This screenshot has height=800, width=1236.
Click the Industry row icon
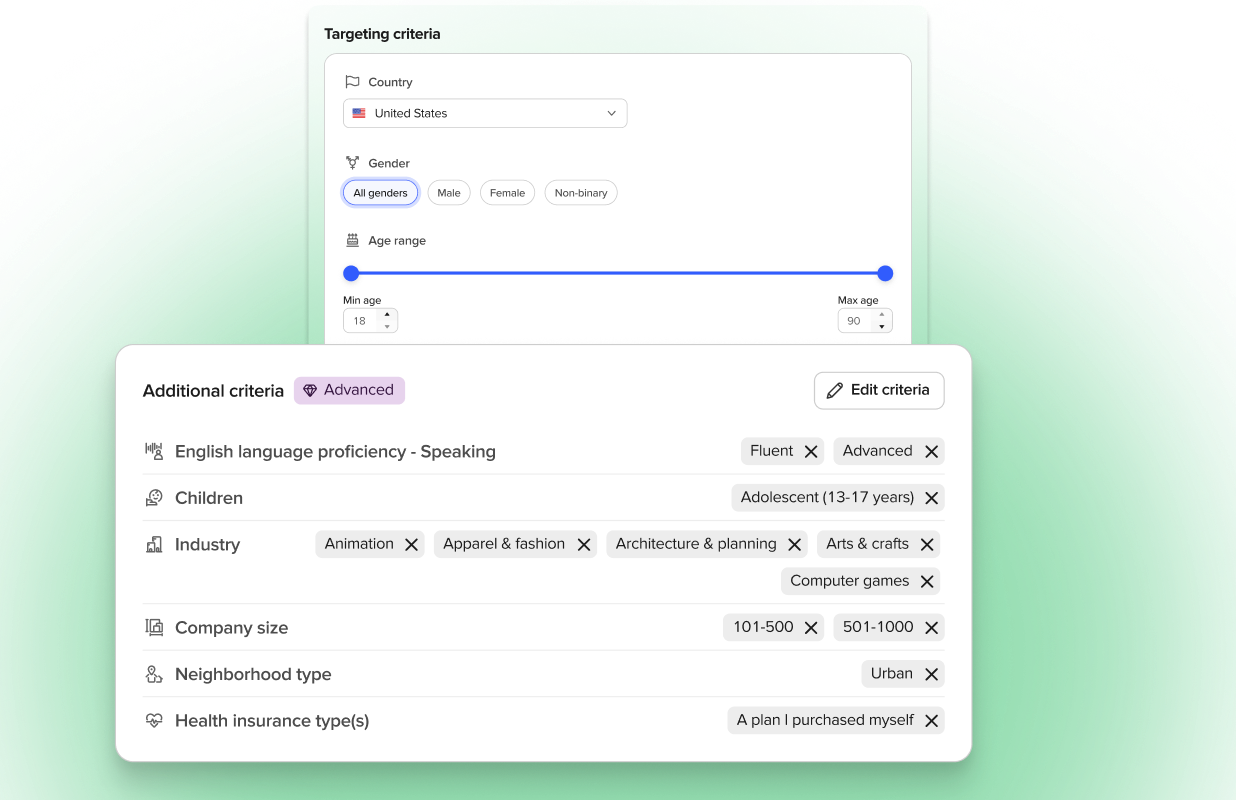click(154, 545)
